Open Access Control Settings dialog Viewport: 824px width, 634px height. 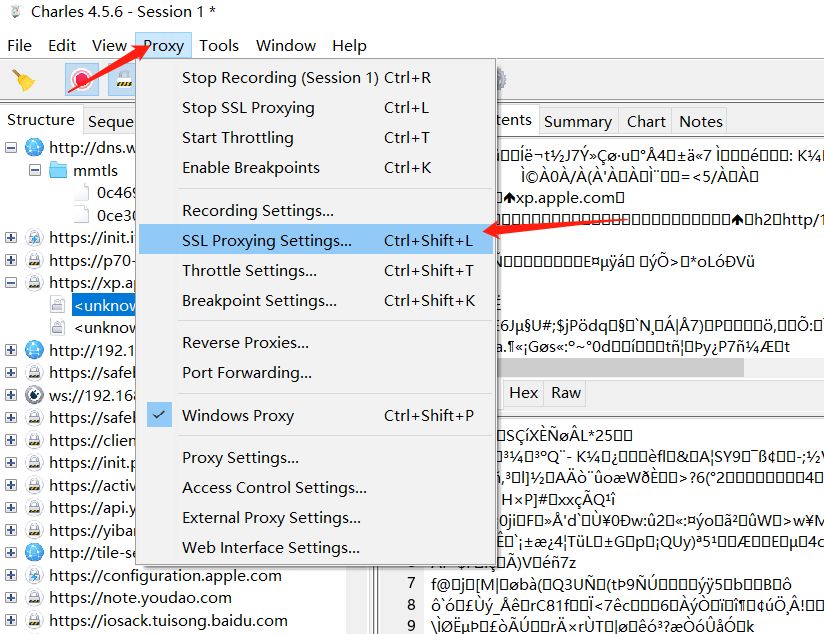point(315,488)
